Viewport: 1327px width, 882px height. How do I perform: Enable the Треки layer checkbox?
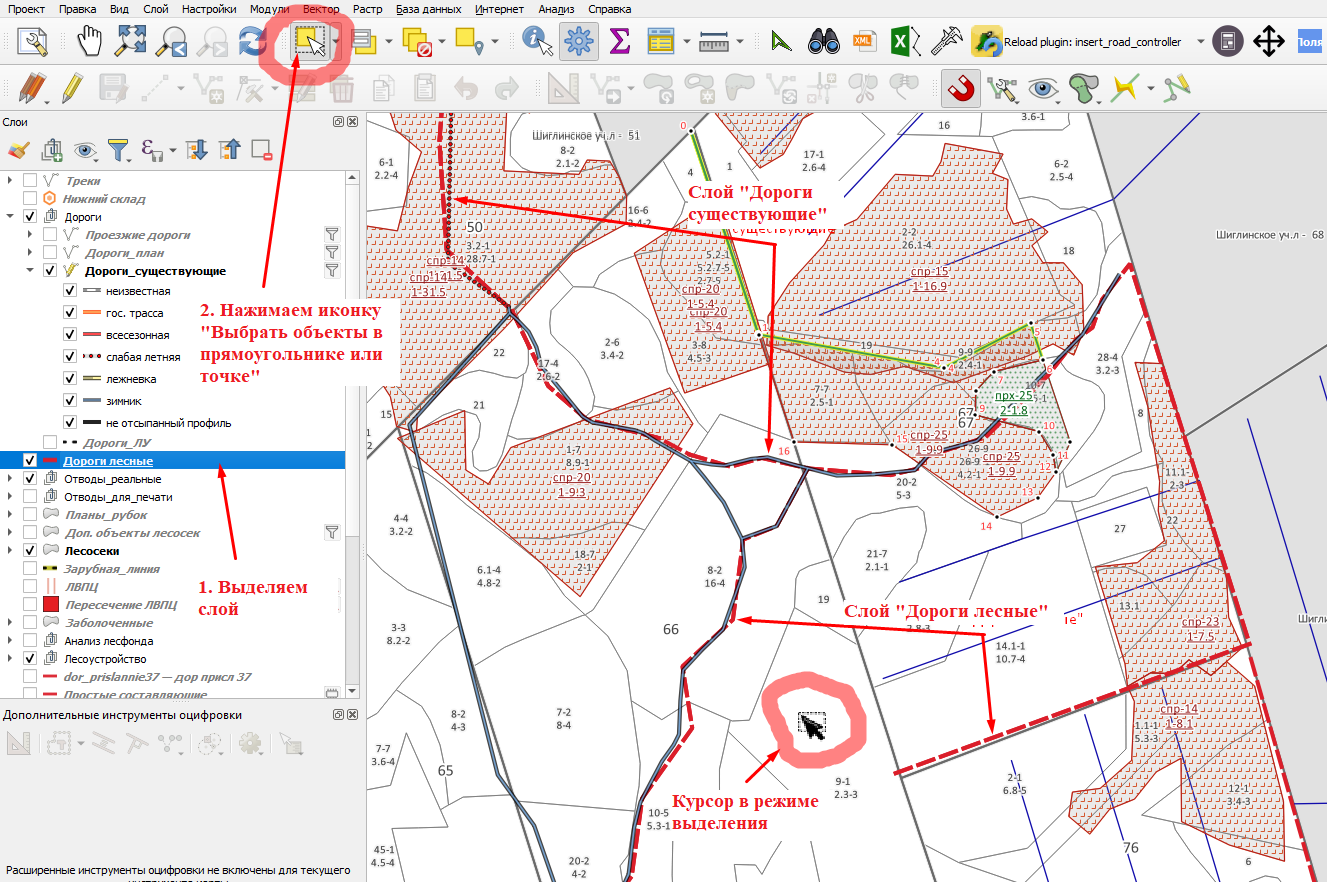point(30,180)
